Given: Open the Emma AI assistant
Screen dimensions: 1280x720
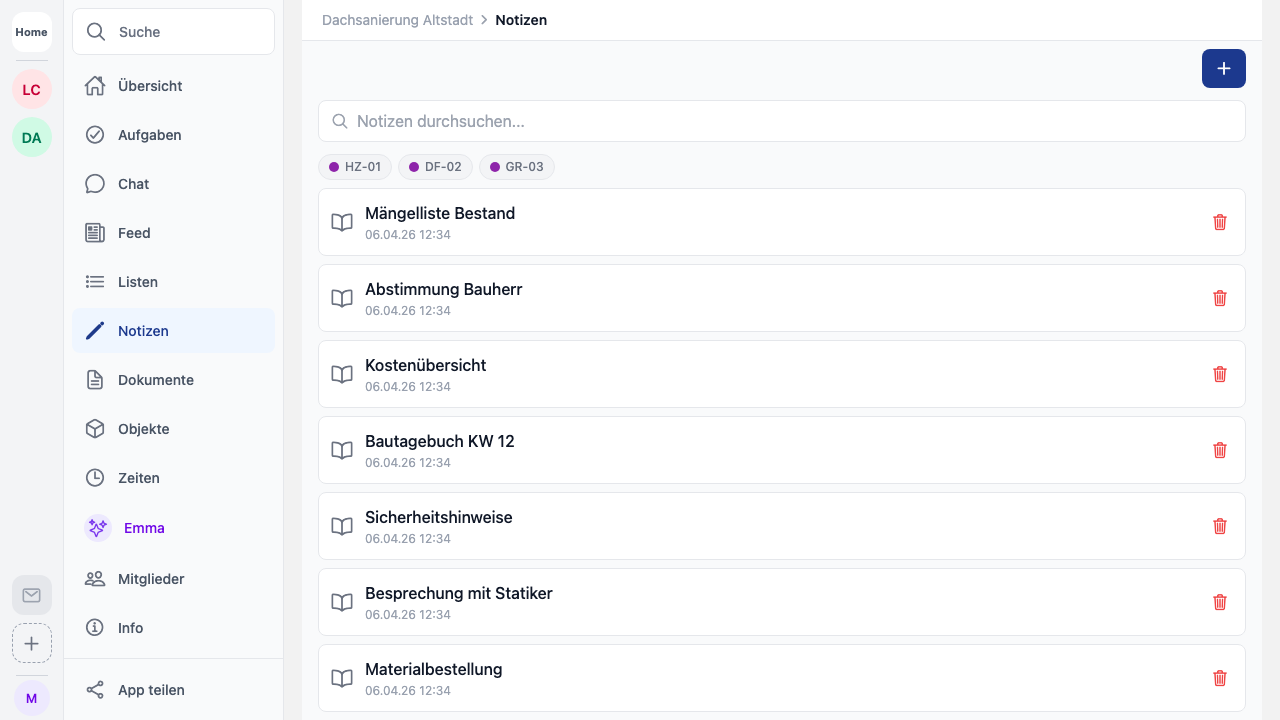Looking at the screenshot, I should (x=143, y=528).
